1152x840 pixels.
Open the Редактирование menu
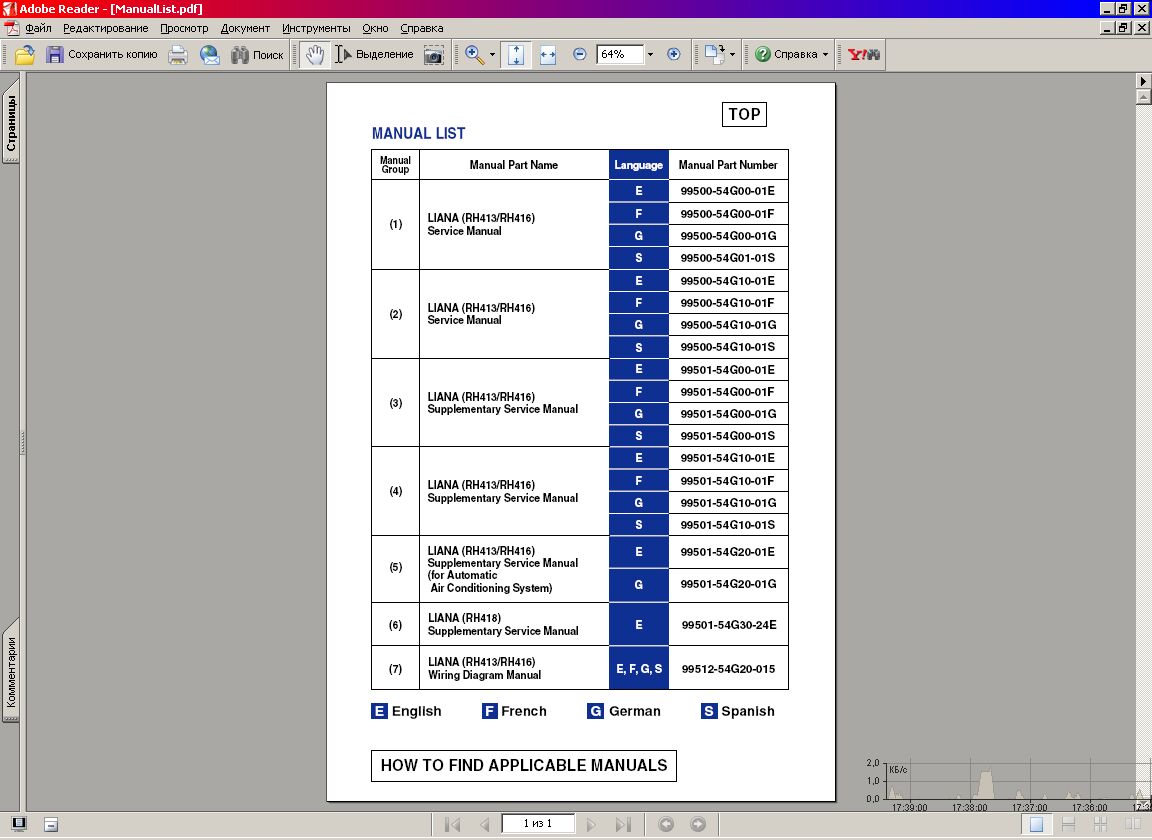click(x=106, y=28)
